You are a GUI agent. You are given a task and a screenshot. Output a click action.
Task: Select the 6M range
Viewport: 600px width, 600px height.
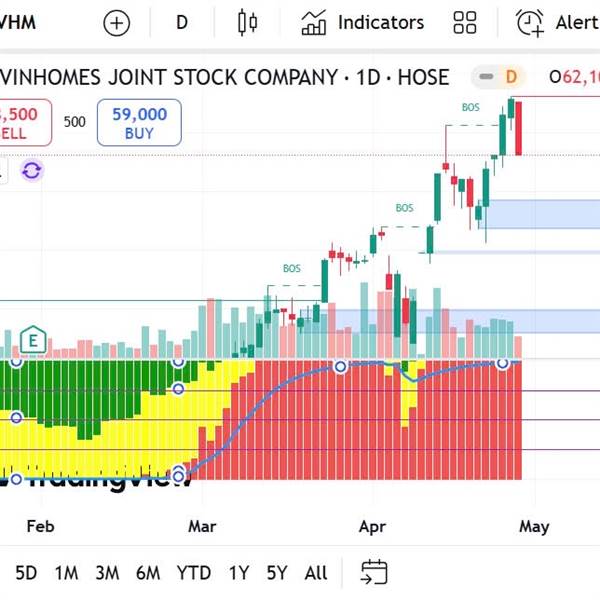coord(148,573)
